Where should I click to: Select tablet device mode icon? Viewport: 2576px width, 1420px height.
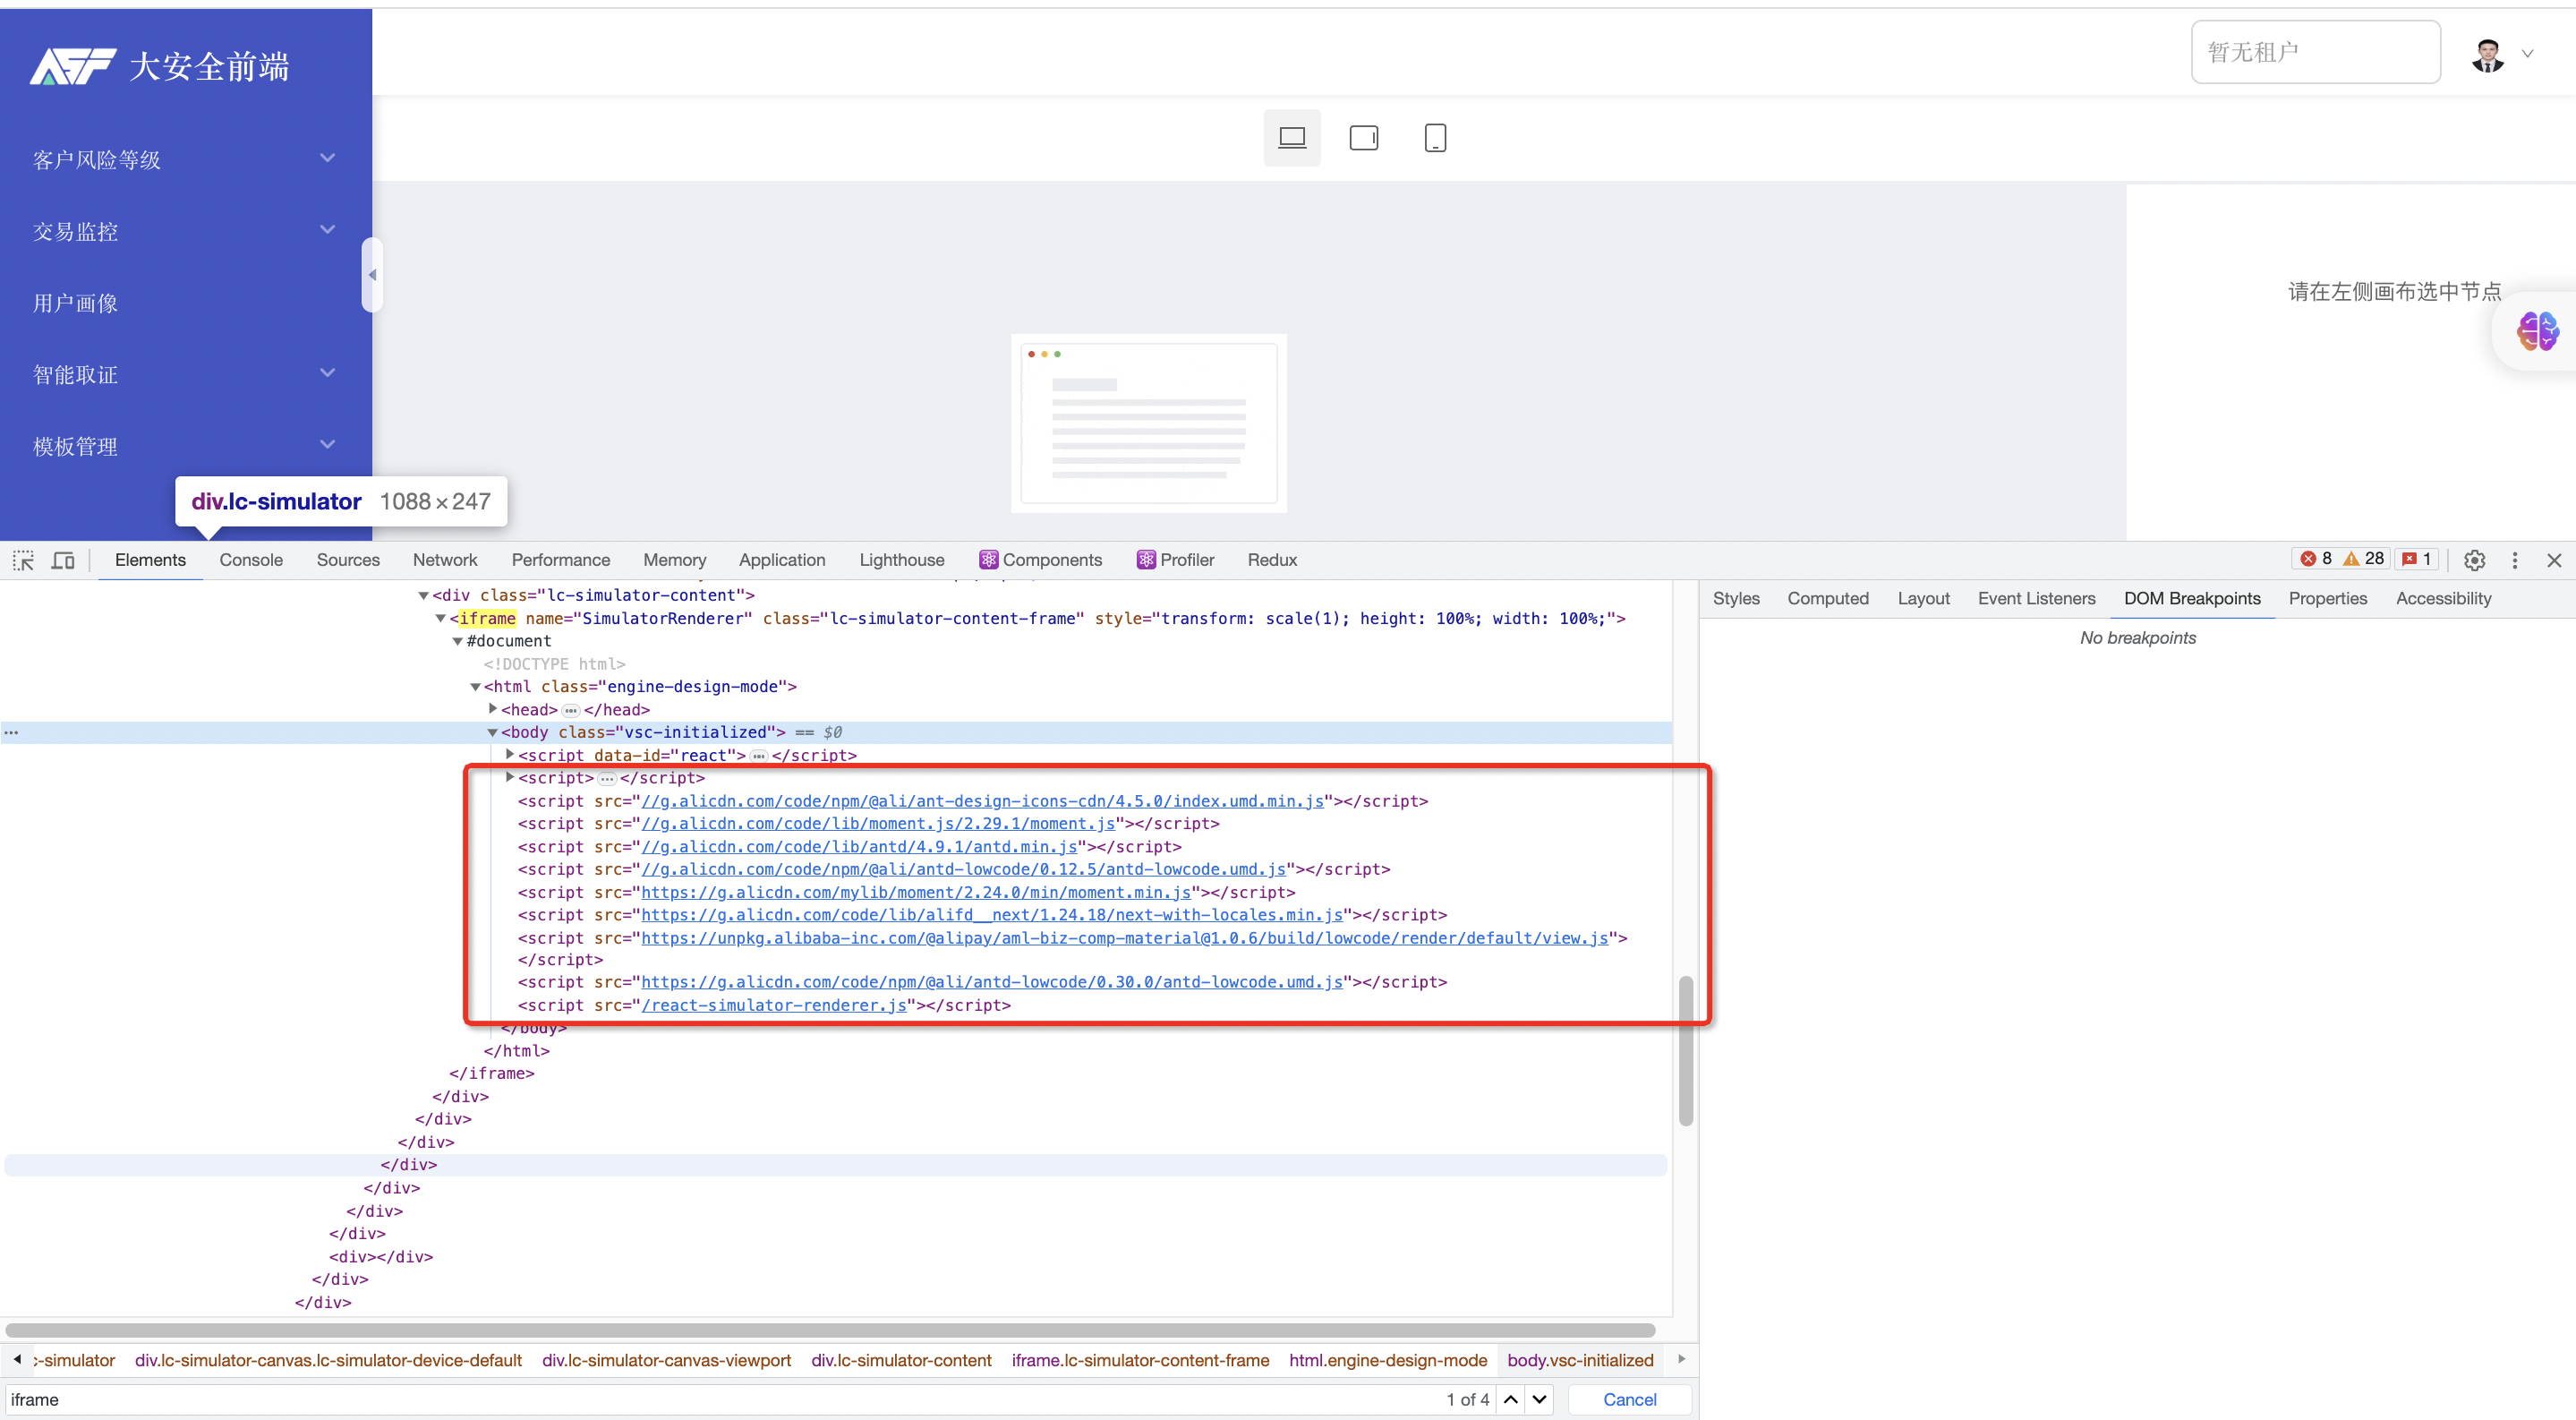(x=1364, y=137)
